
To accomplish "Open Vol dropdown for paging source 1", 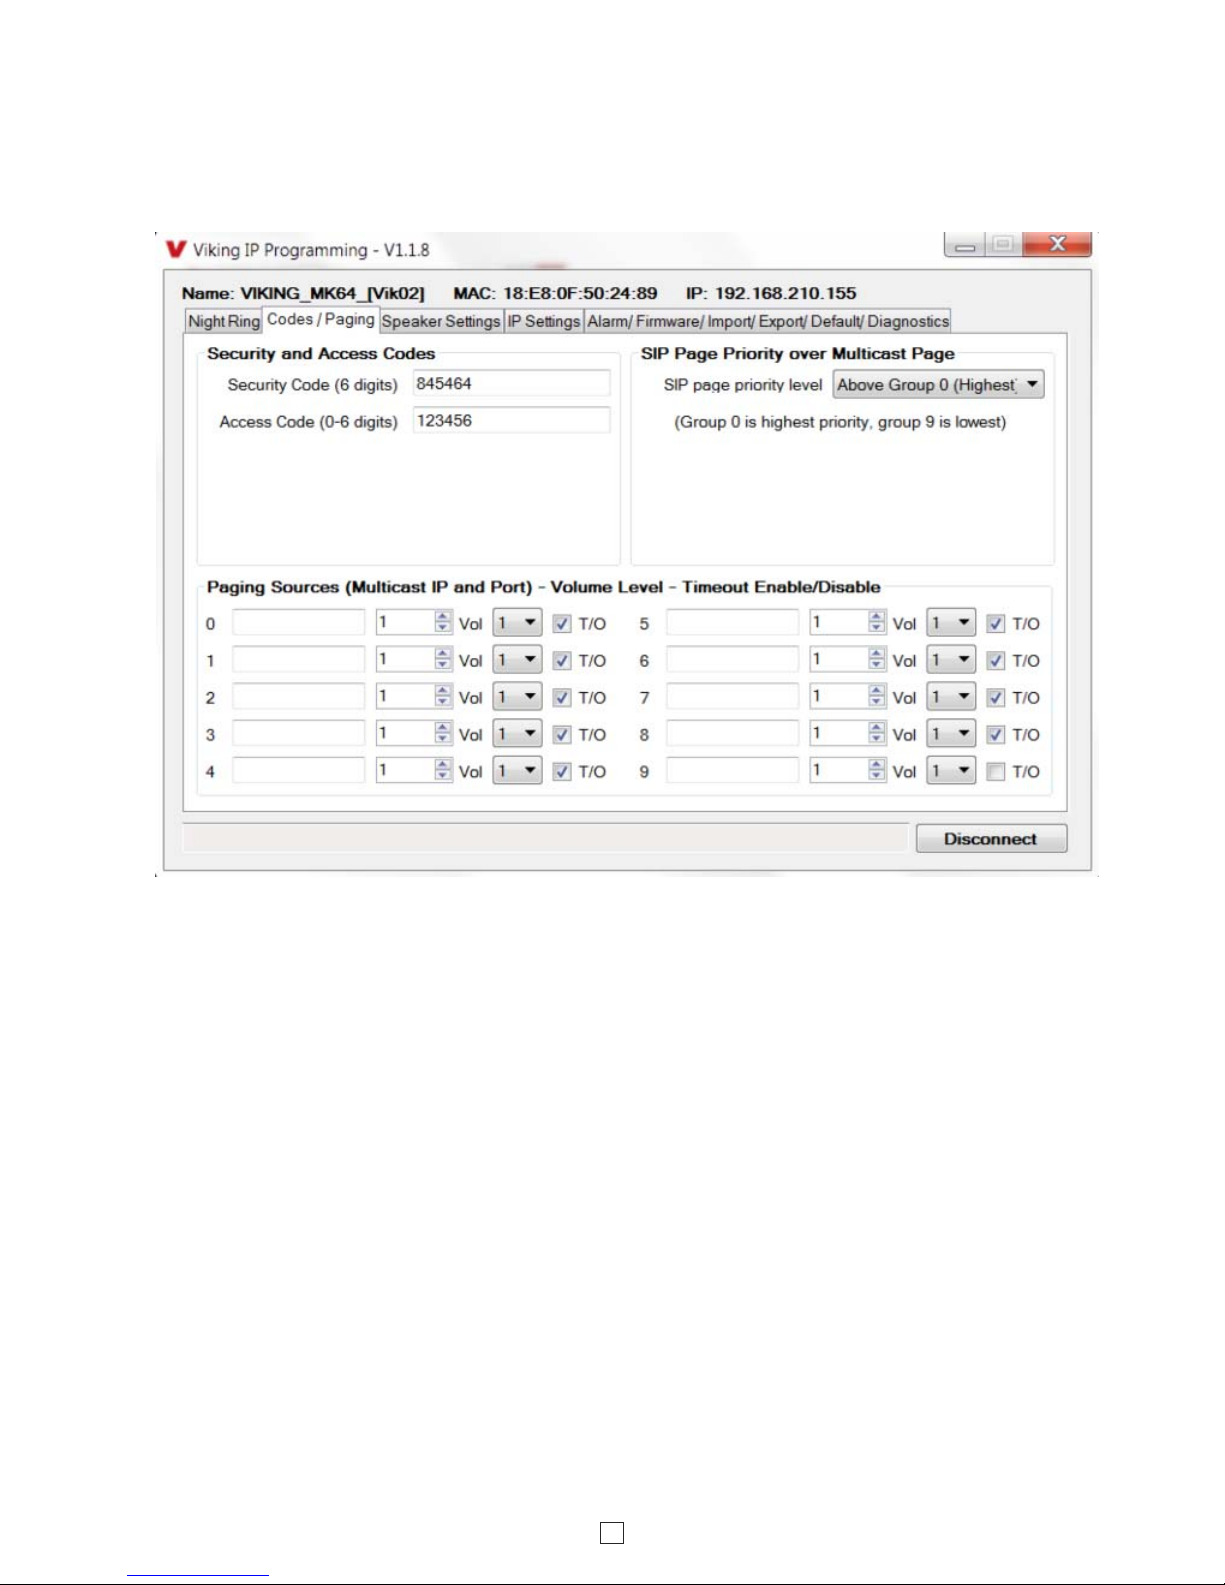I will click(x=517, y=660).
